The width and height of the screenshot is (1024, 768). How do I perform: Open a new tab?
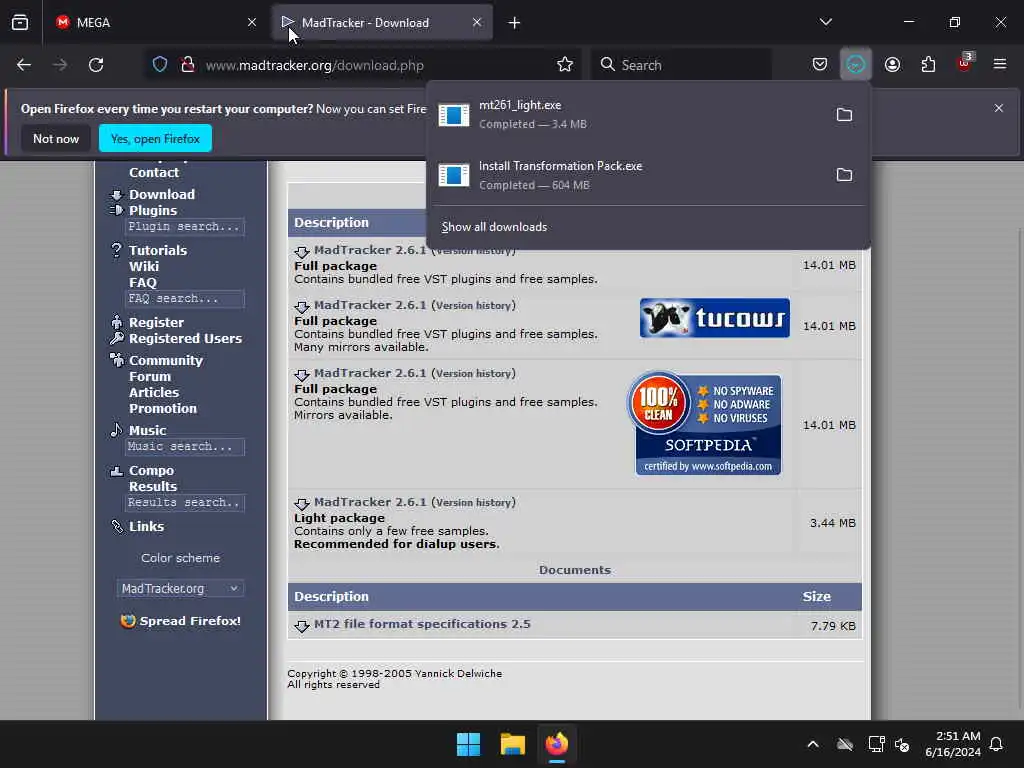[515, 23]
